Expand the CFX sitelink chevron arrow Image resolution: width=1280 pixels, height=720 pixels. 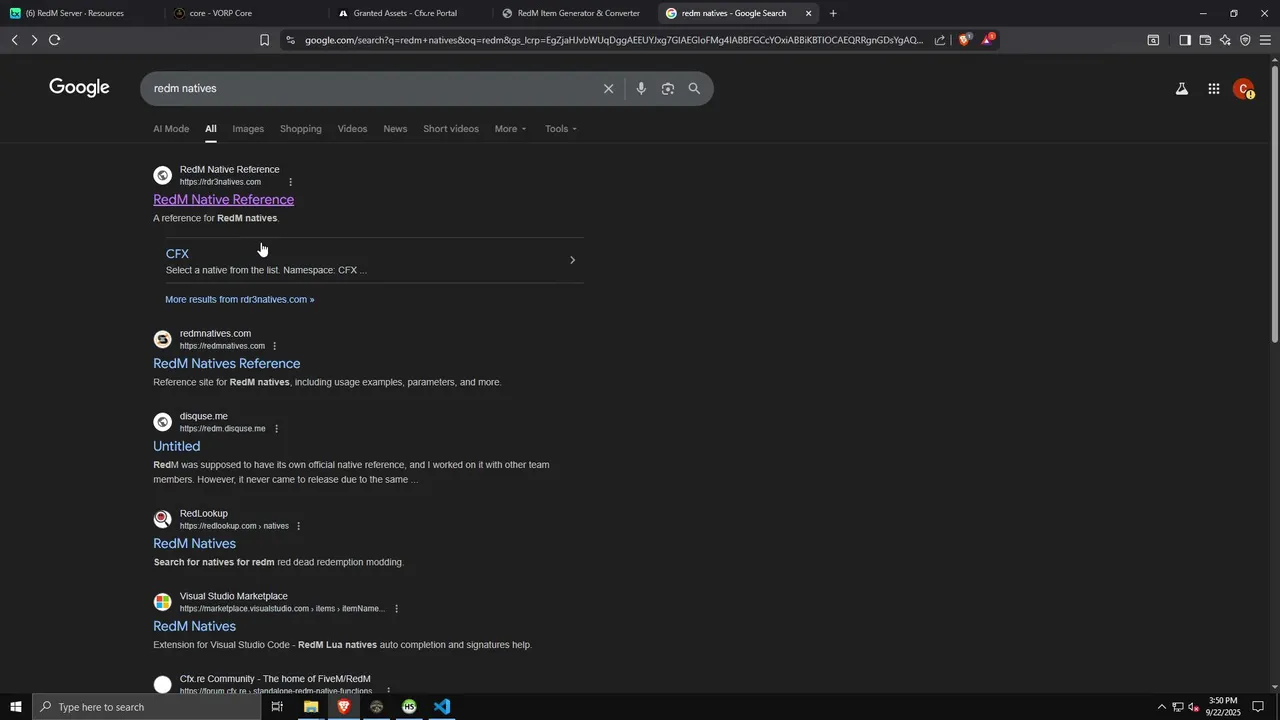point(572,260)
